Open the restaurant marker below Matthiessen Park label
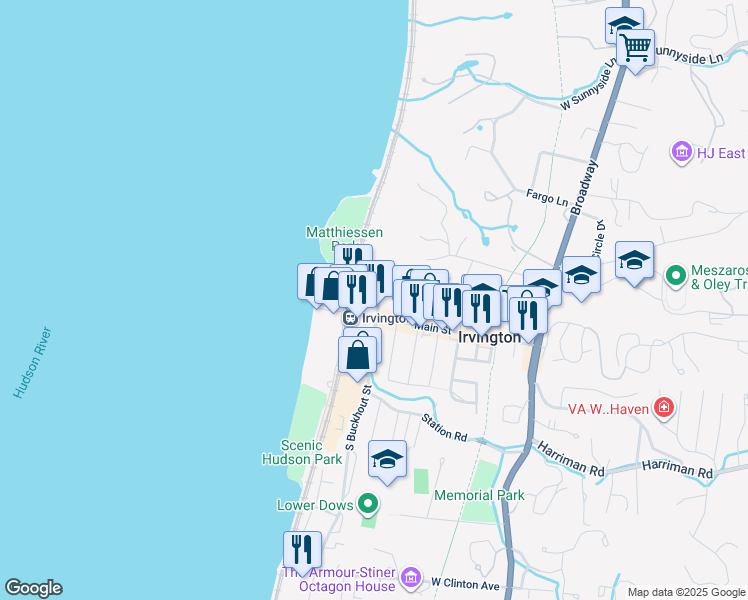This screenshot has height=600, width=748. tap(353, 255)
